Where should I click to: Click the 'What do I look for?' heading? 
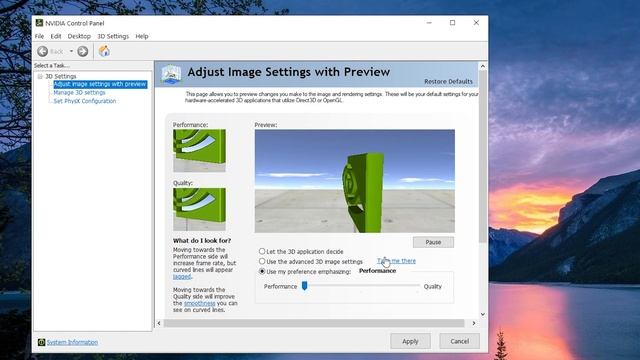[202, 241]
